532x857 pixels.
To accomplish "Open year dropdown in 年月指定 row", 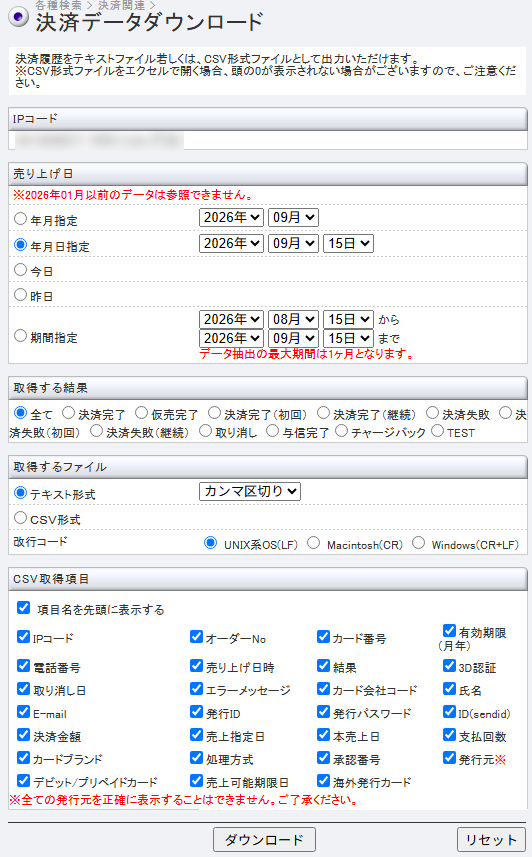I will [x=231, y=218].
